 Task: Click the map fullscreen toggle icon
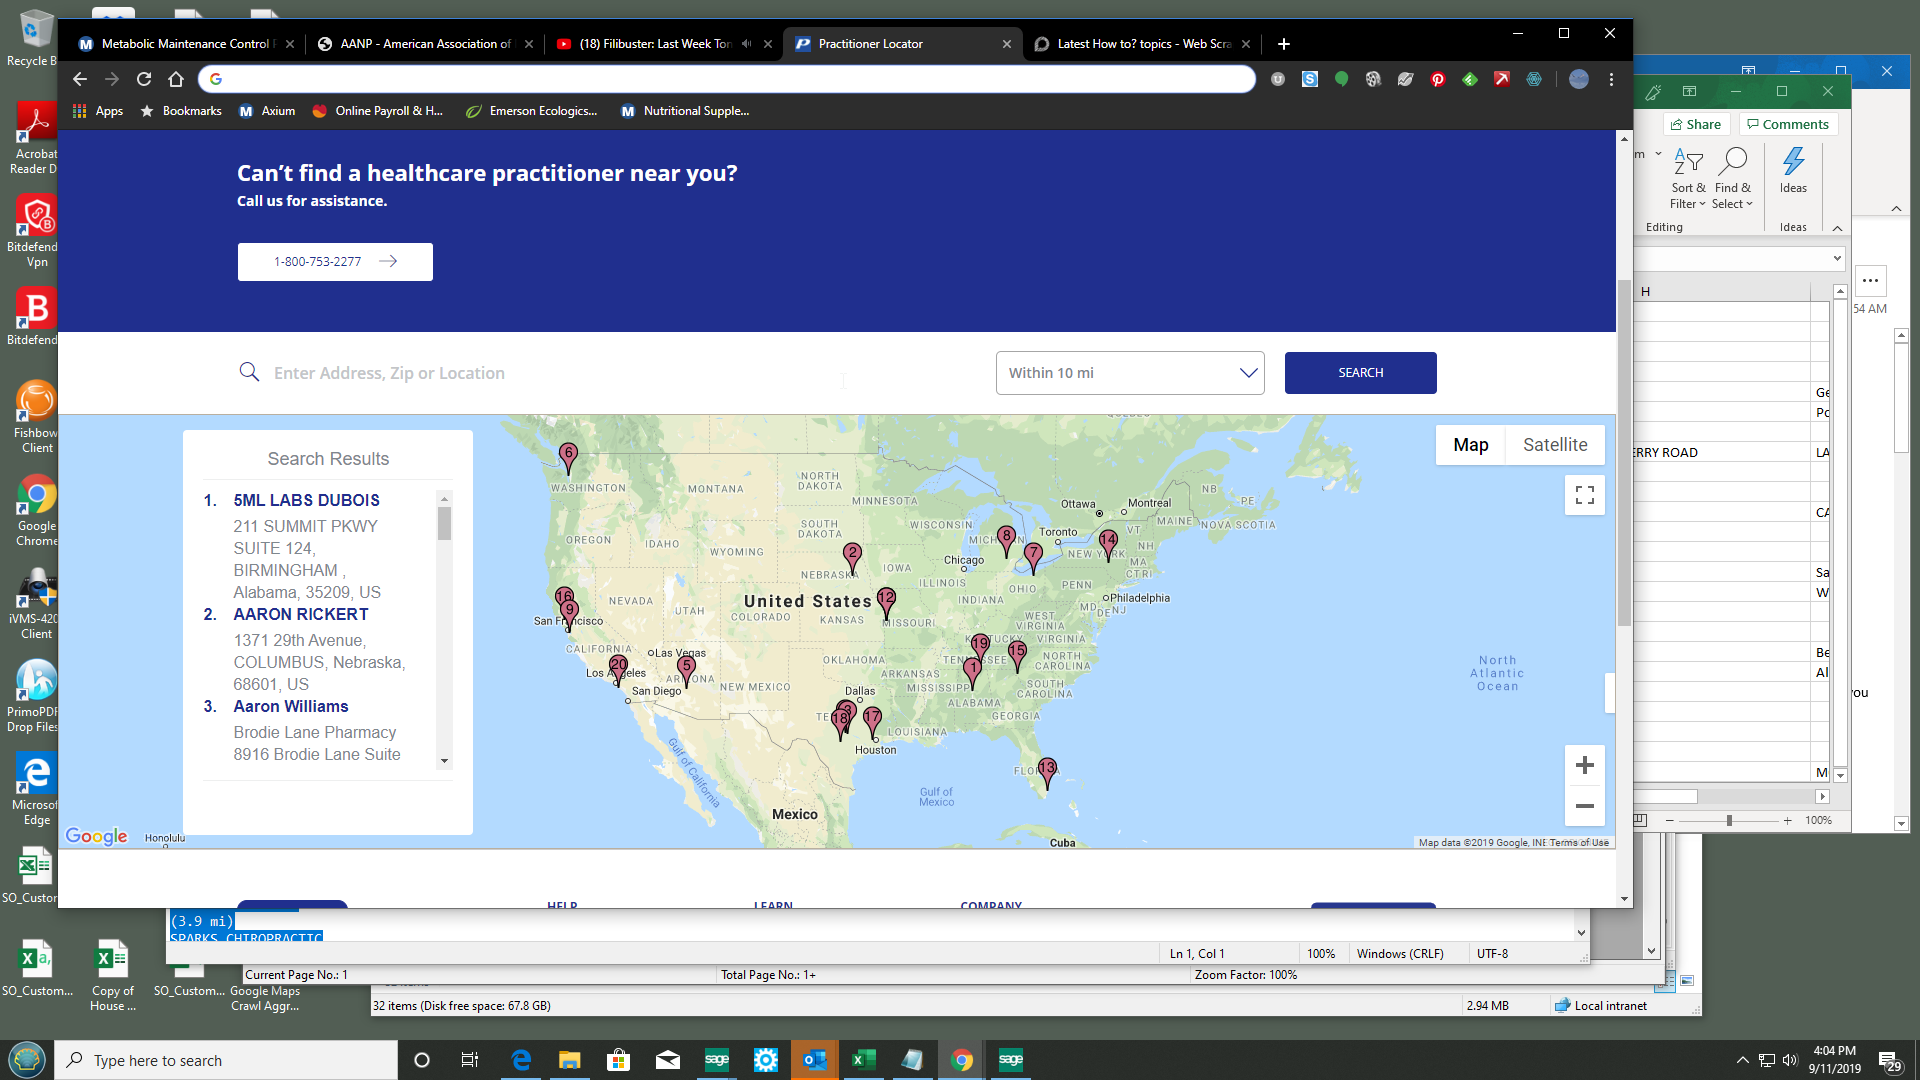(1584, 495)
